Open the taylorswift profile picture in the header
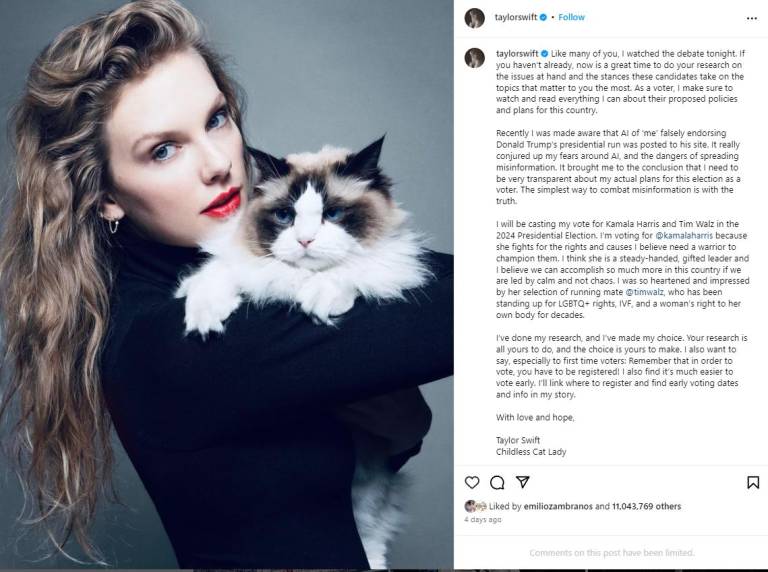 pos(474,18)
